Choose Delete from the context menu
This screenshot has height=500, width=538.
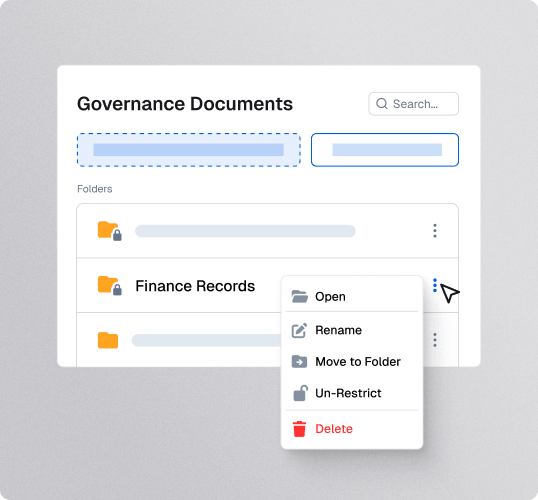[x=352, y=429]
